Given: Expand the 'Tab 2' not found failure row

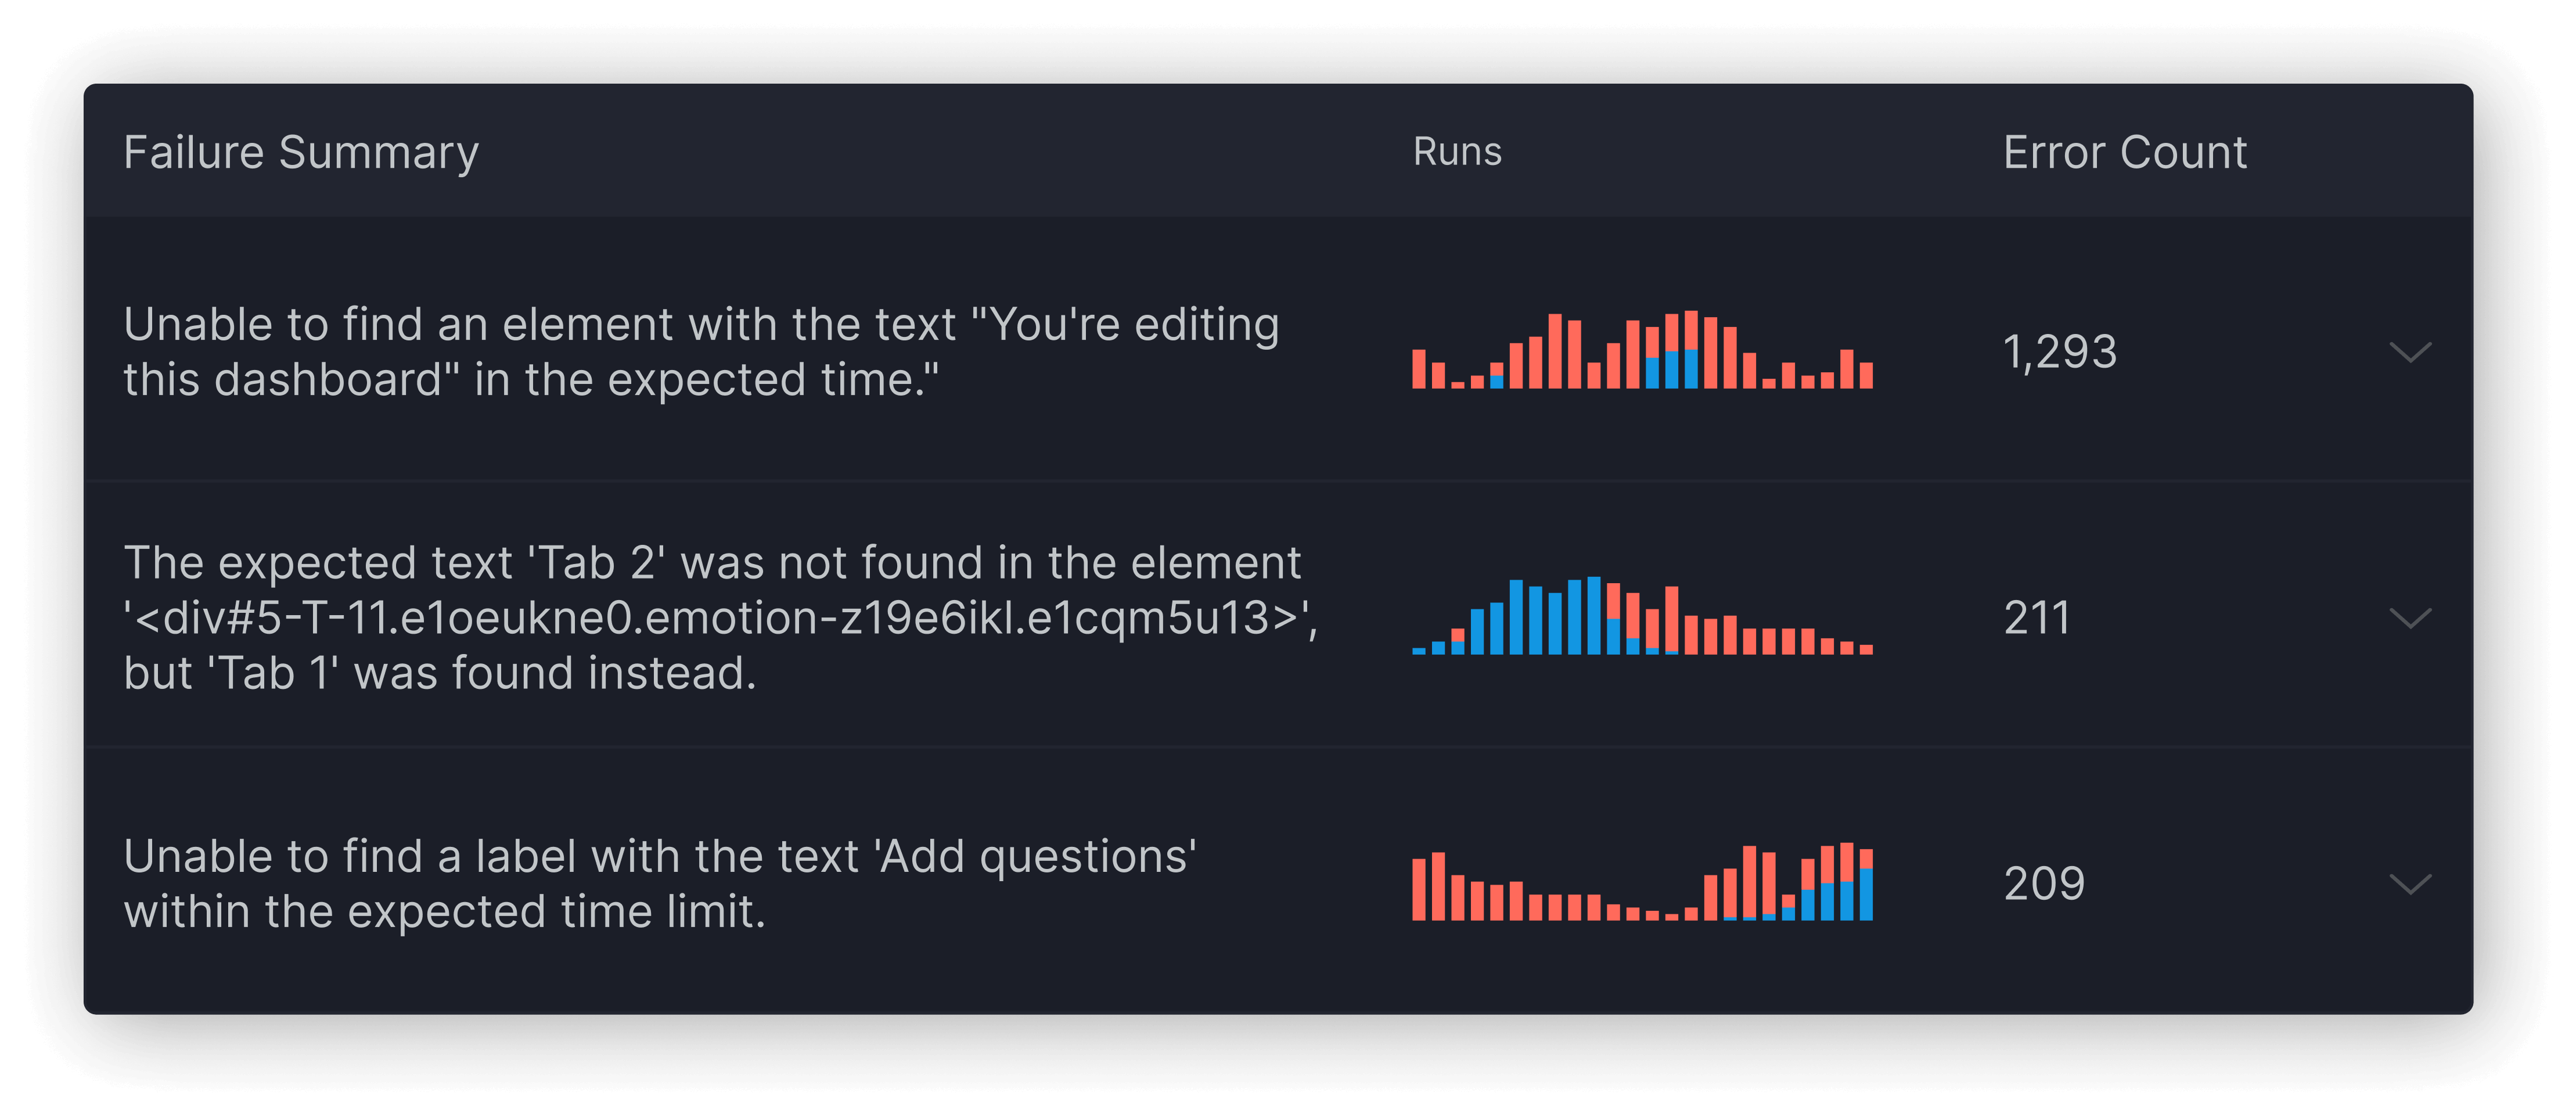Looking at the screenshot, I should click(x=2409, y=618).
